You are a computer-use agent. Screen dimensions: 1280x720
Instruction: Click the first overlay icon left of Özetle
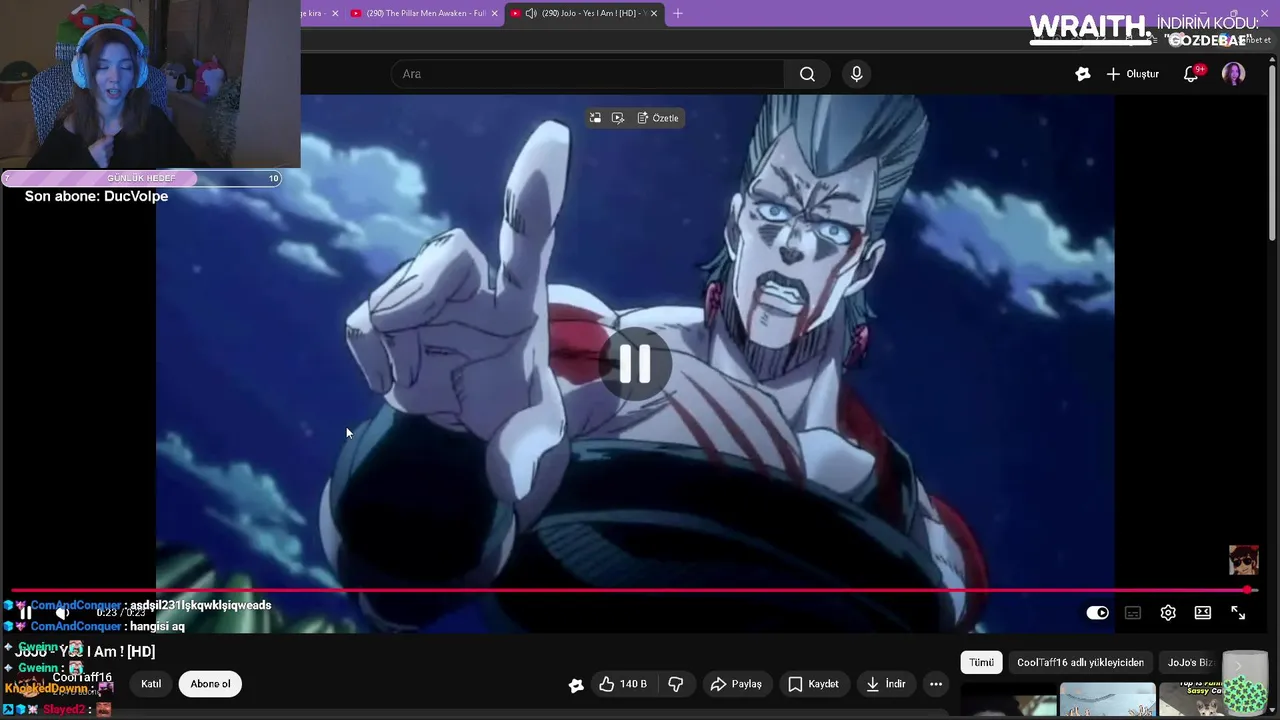[x=595, y=118]
